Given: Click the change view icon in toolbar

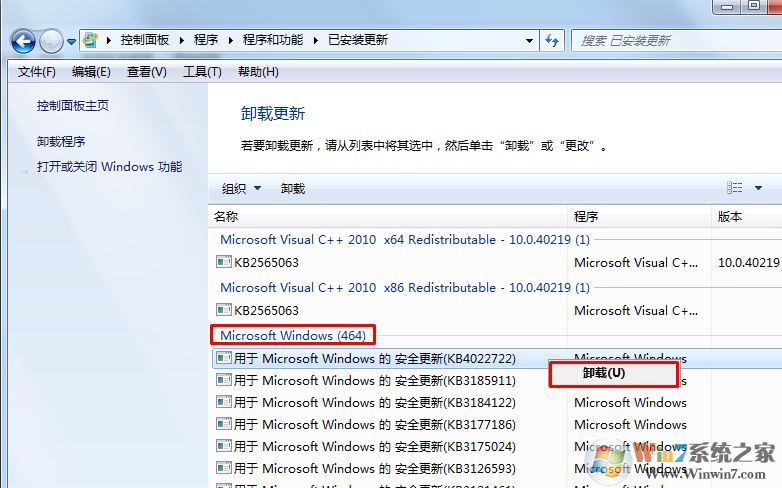Looking at the screenshot, I should (x=735, y=188).
